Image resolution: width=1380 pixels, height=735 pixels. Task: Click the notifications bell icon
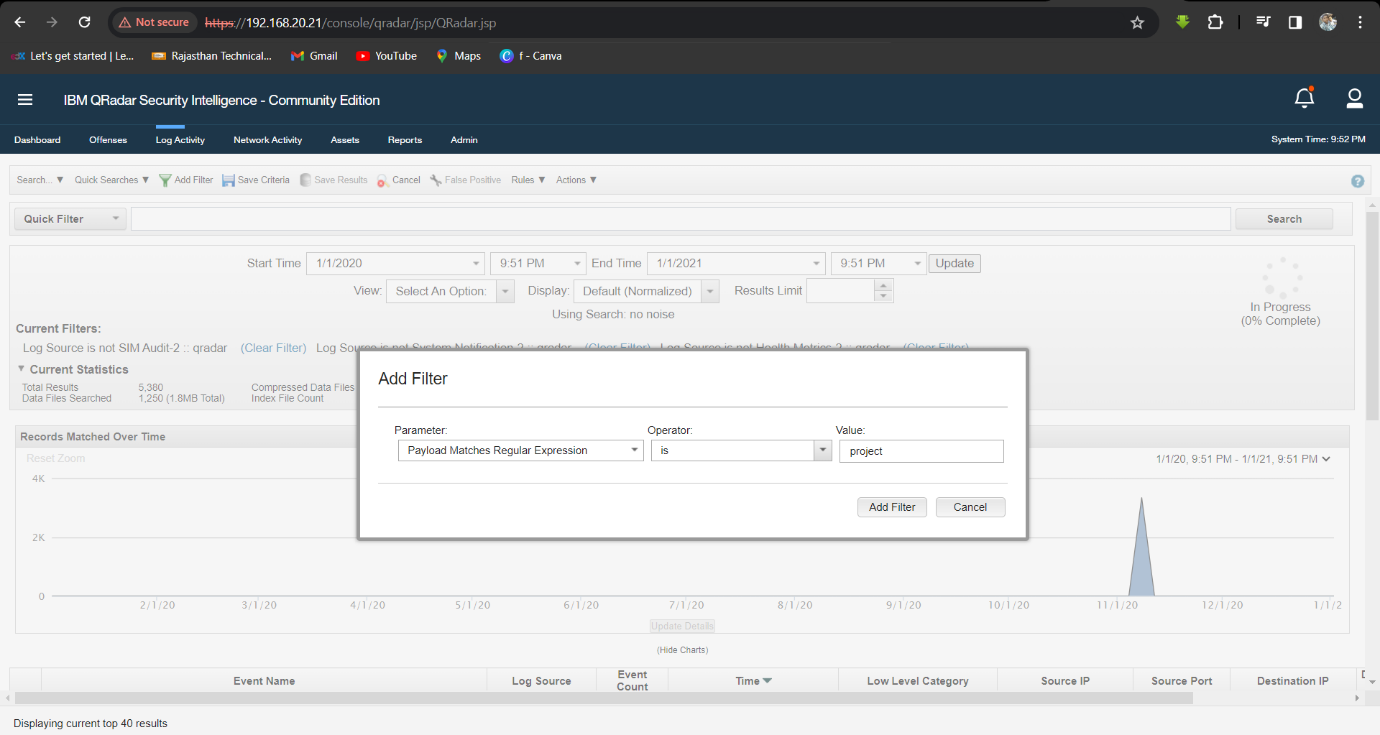point(1304,98)
